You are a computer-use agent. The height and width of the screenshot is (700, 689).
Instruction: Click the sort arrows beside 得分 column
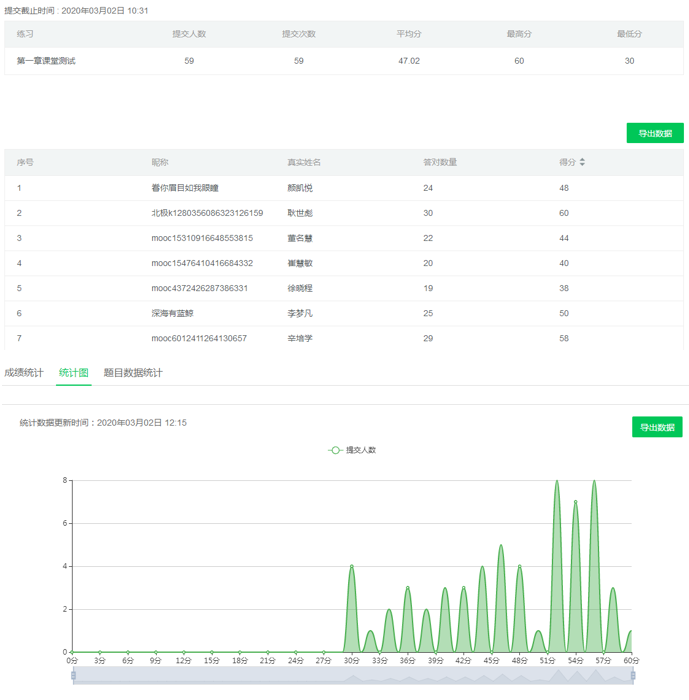pos(582,162)
